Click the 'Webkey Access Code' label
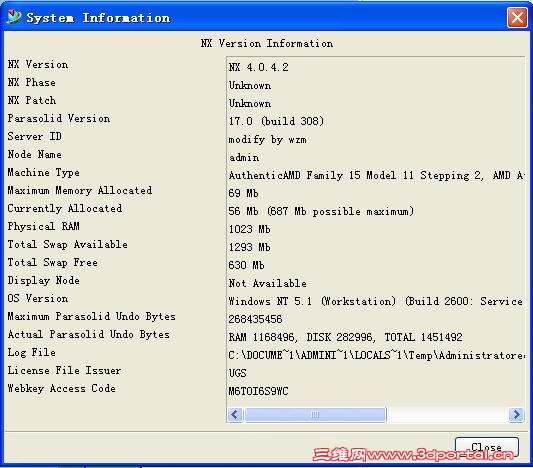Screen dimensions: 533x468 tap(62, 388)
